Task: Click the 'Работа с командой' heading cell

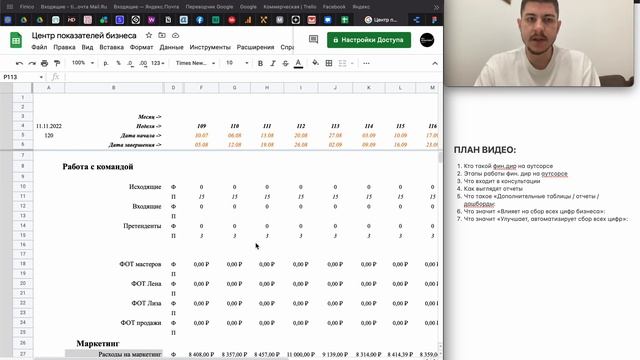Action: coord(98,167)
